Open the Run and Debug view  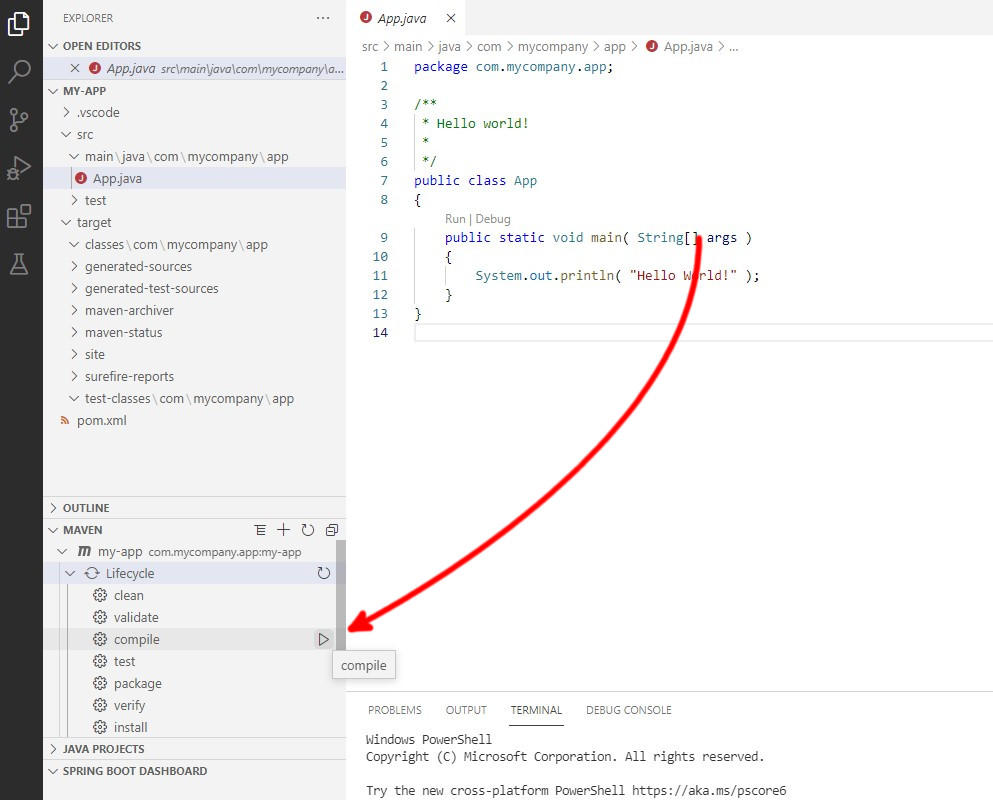[19, 168]
